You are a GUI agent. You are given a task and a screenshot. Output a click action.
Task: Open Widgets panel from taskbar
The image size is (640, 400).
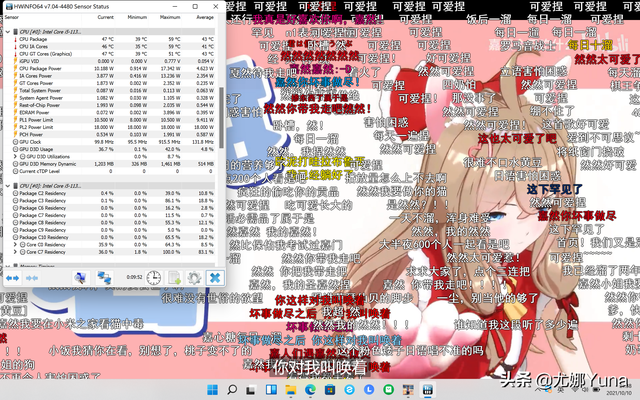tap(271, 390)
